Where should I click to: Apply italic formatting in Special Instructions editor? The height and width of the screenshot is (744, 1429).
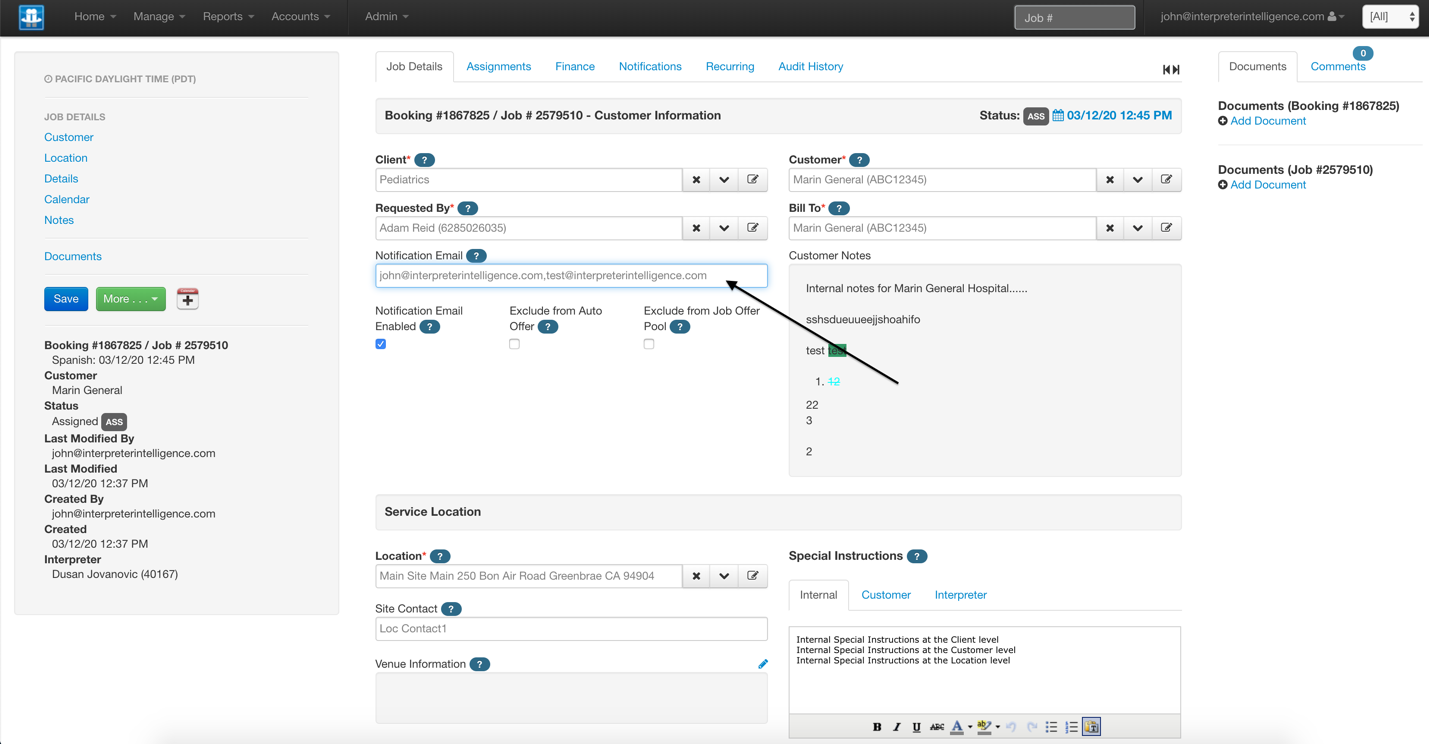[x=897, y=726]
